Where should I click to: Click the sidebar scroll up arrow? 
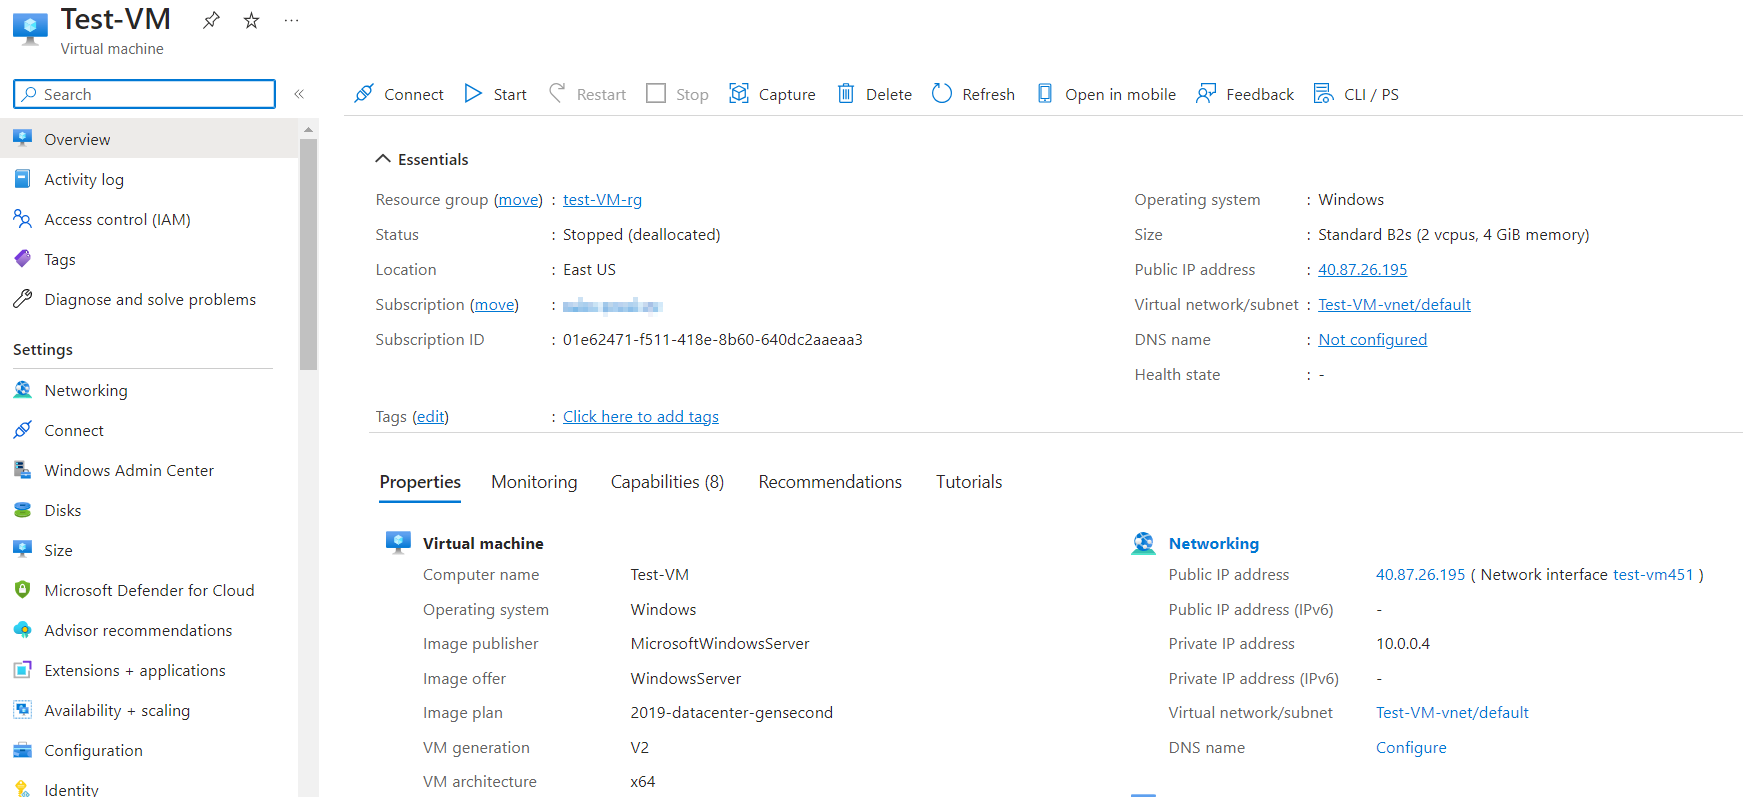(x=308, y=129)
